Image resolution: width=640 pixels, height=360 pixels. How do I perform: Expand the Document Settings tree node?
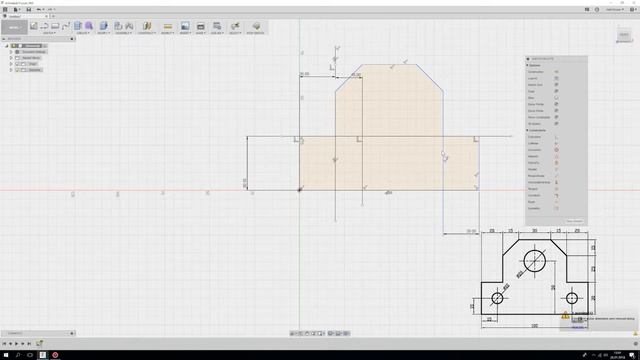click(11, 52)
